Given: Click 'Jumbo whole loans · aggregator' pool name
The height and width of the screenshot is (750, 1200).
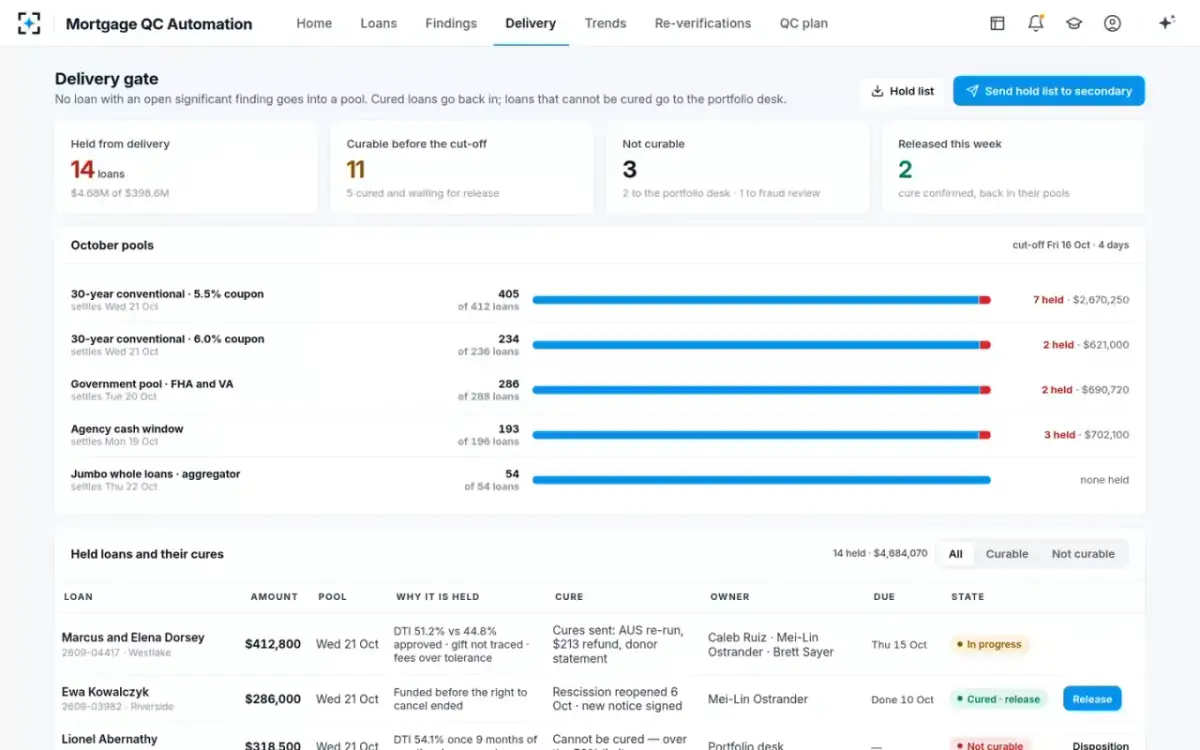Looking at the screenshot, I should click(x=155, y=474).
